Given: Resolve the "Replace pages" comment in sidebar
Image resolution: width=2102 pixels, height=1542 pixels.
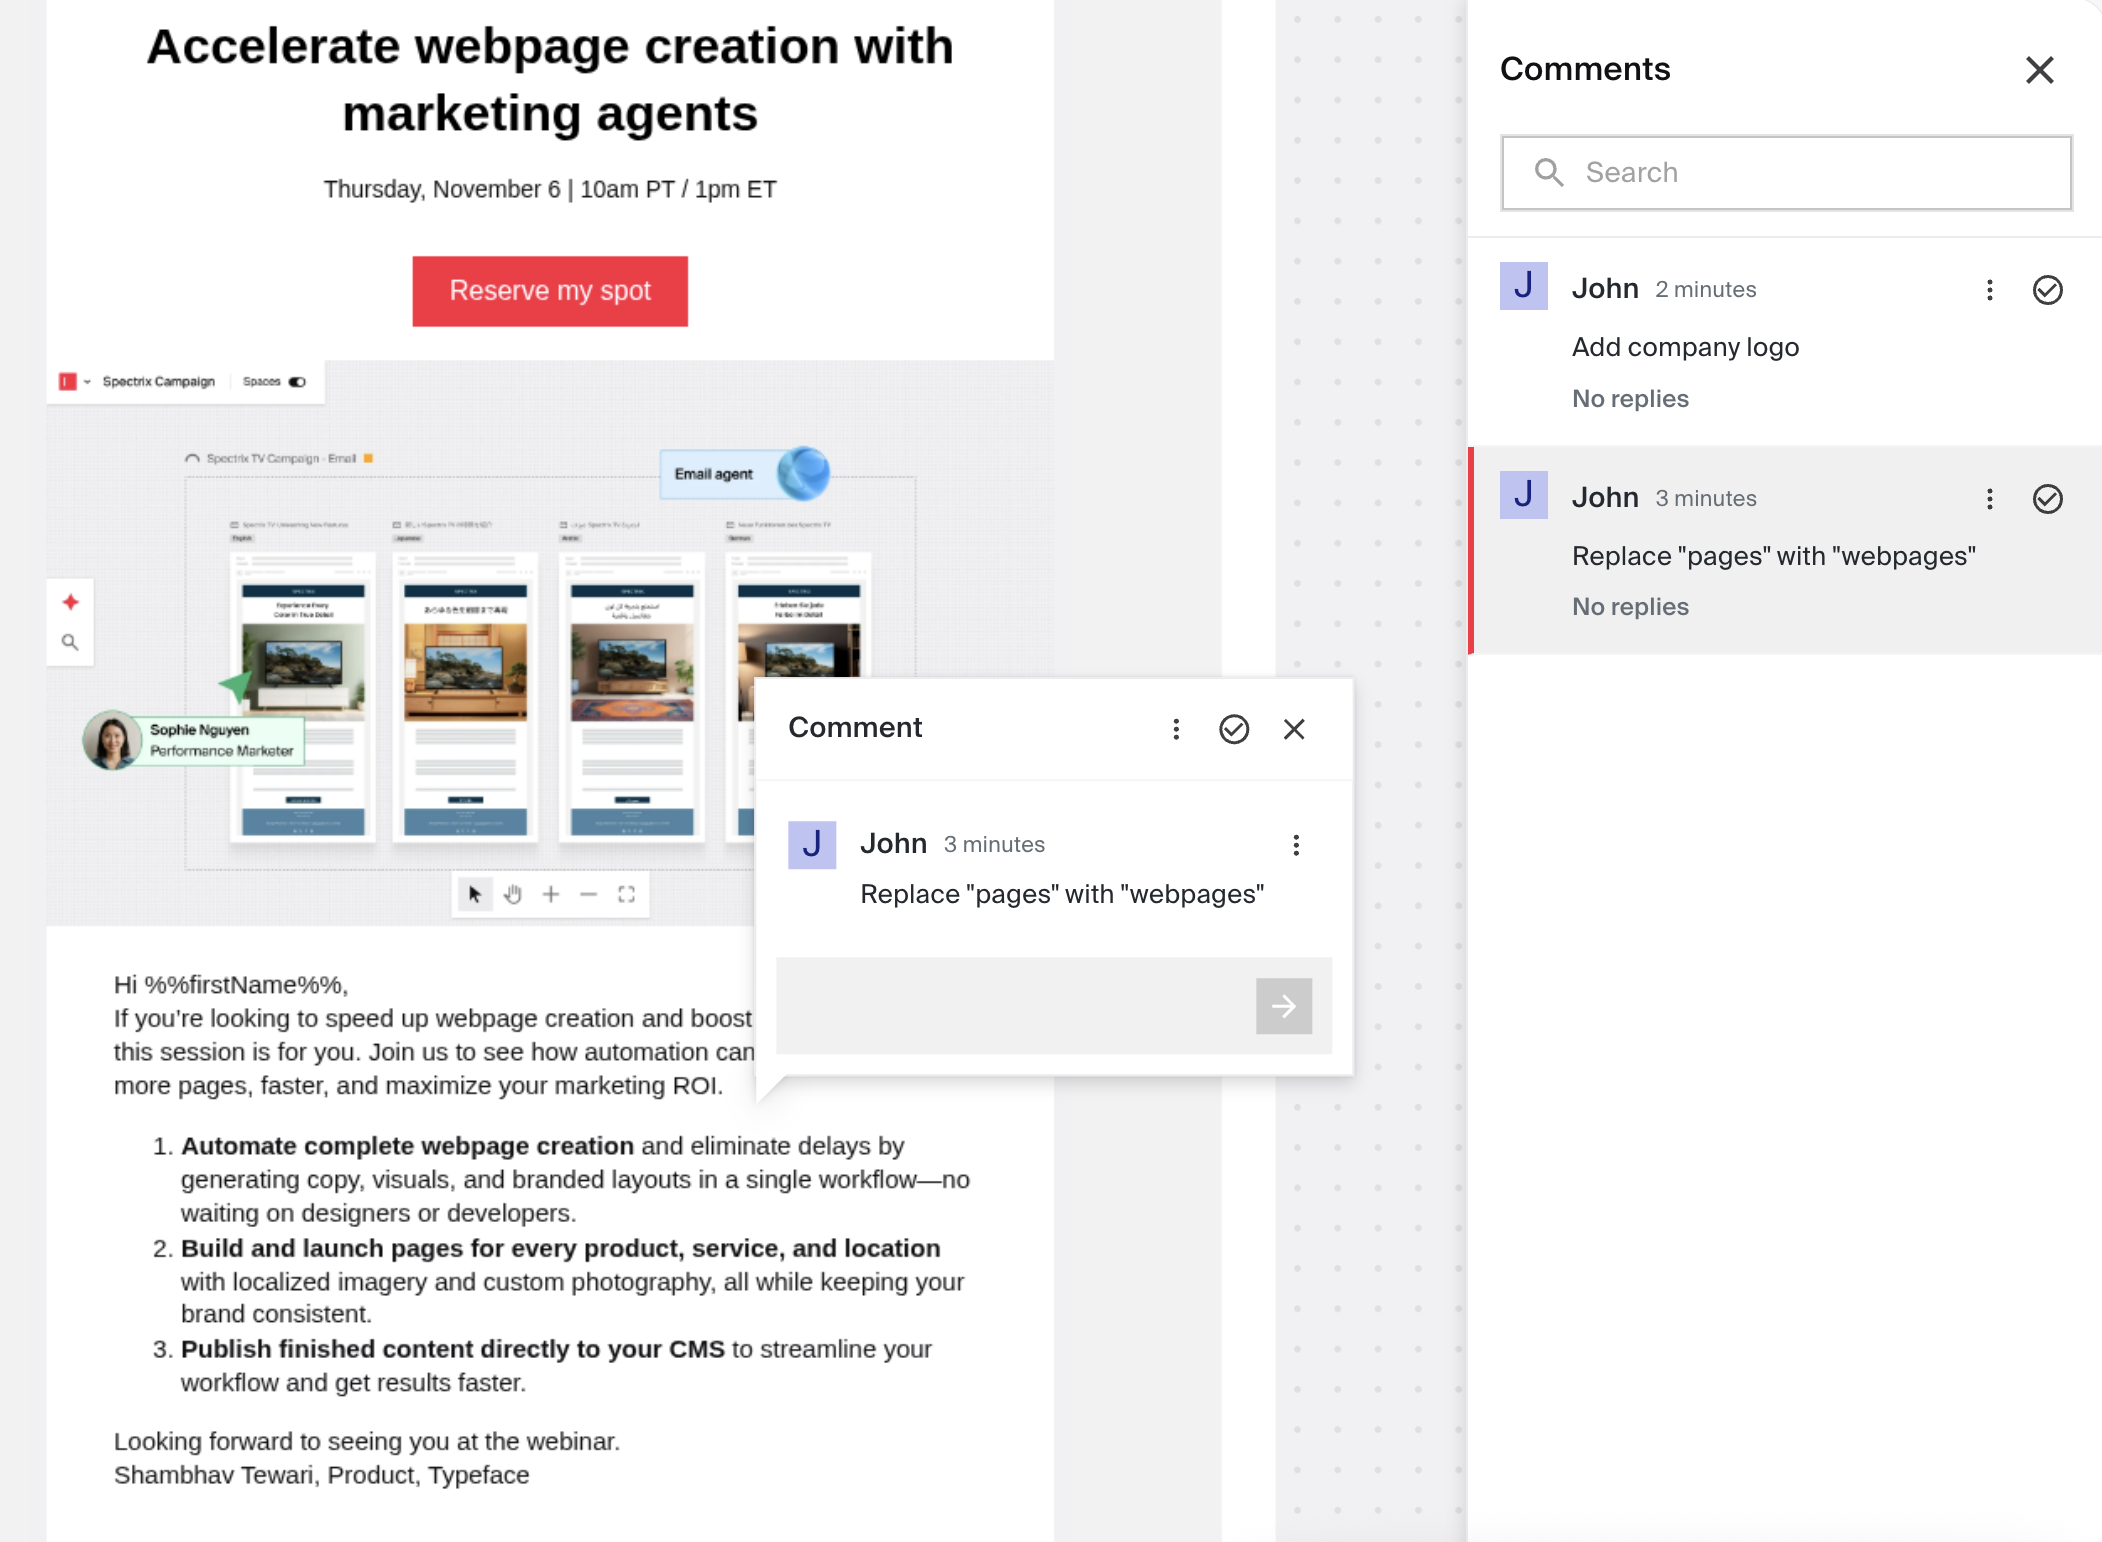Looking at the screenshot, I should [2047, 499].
